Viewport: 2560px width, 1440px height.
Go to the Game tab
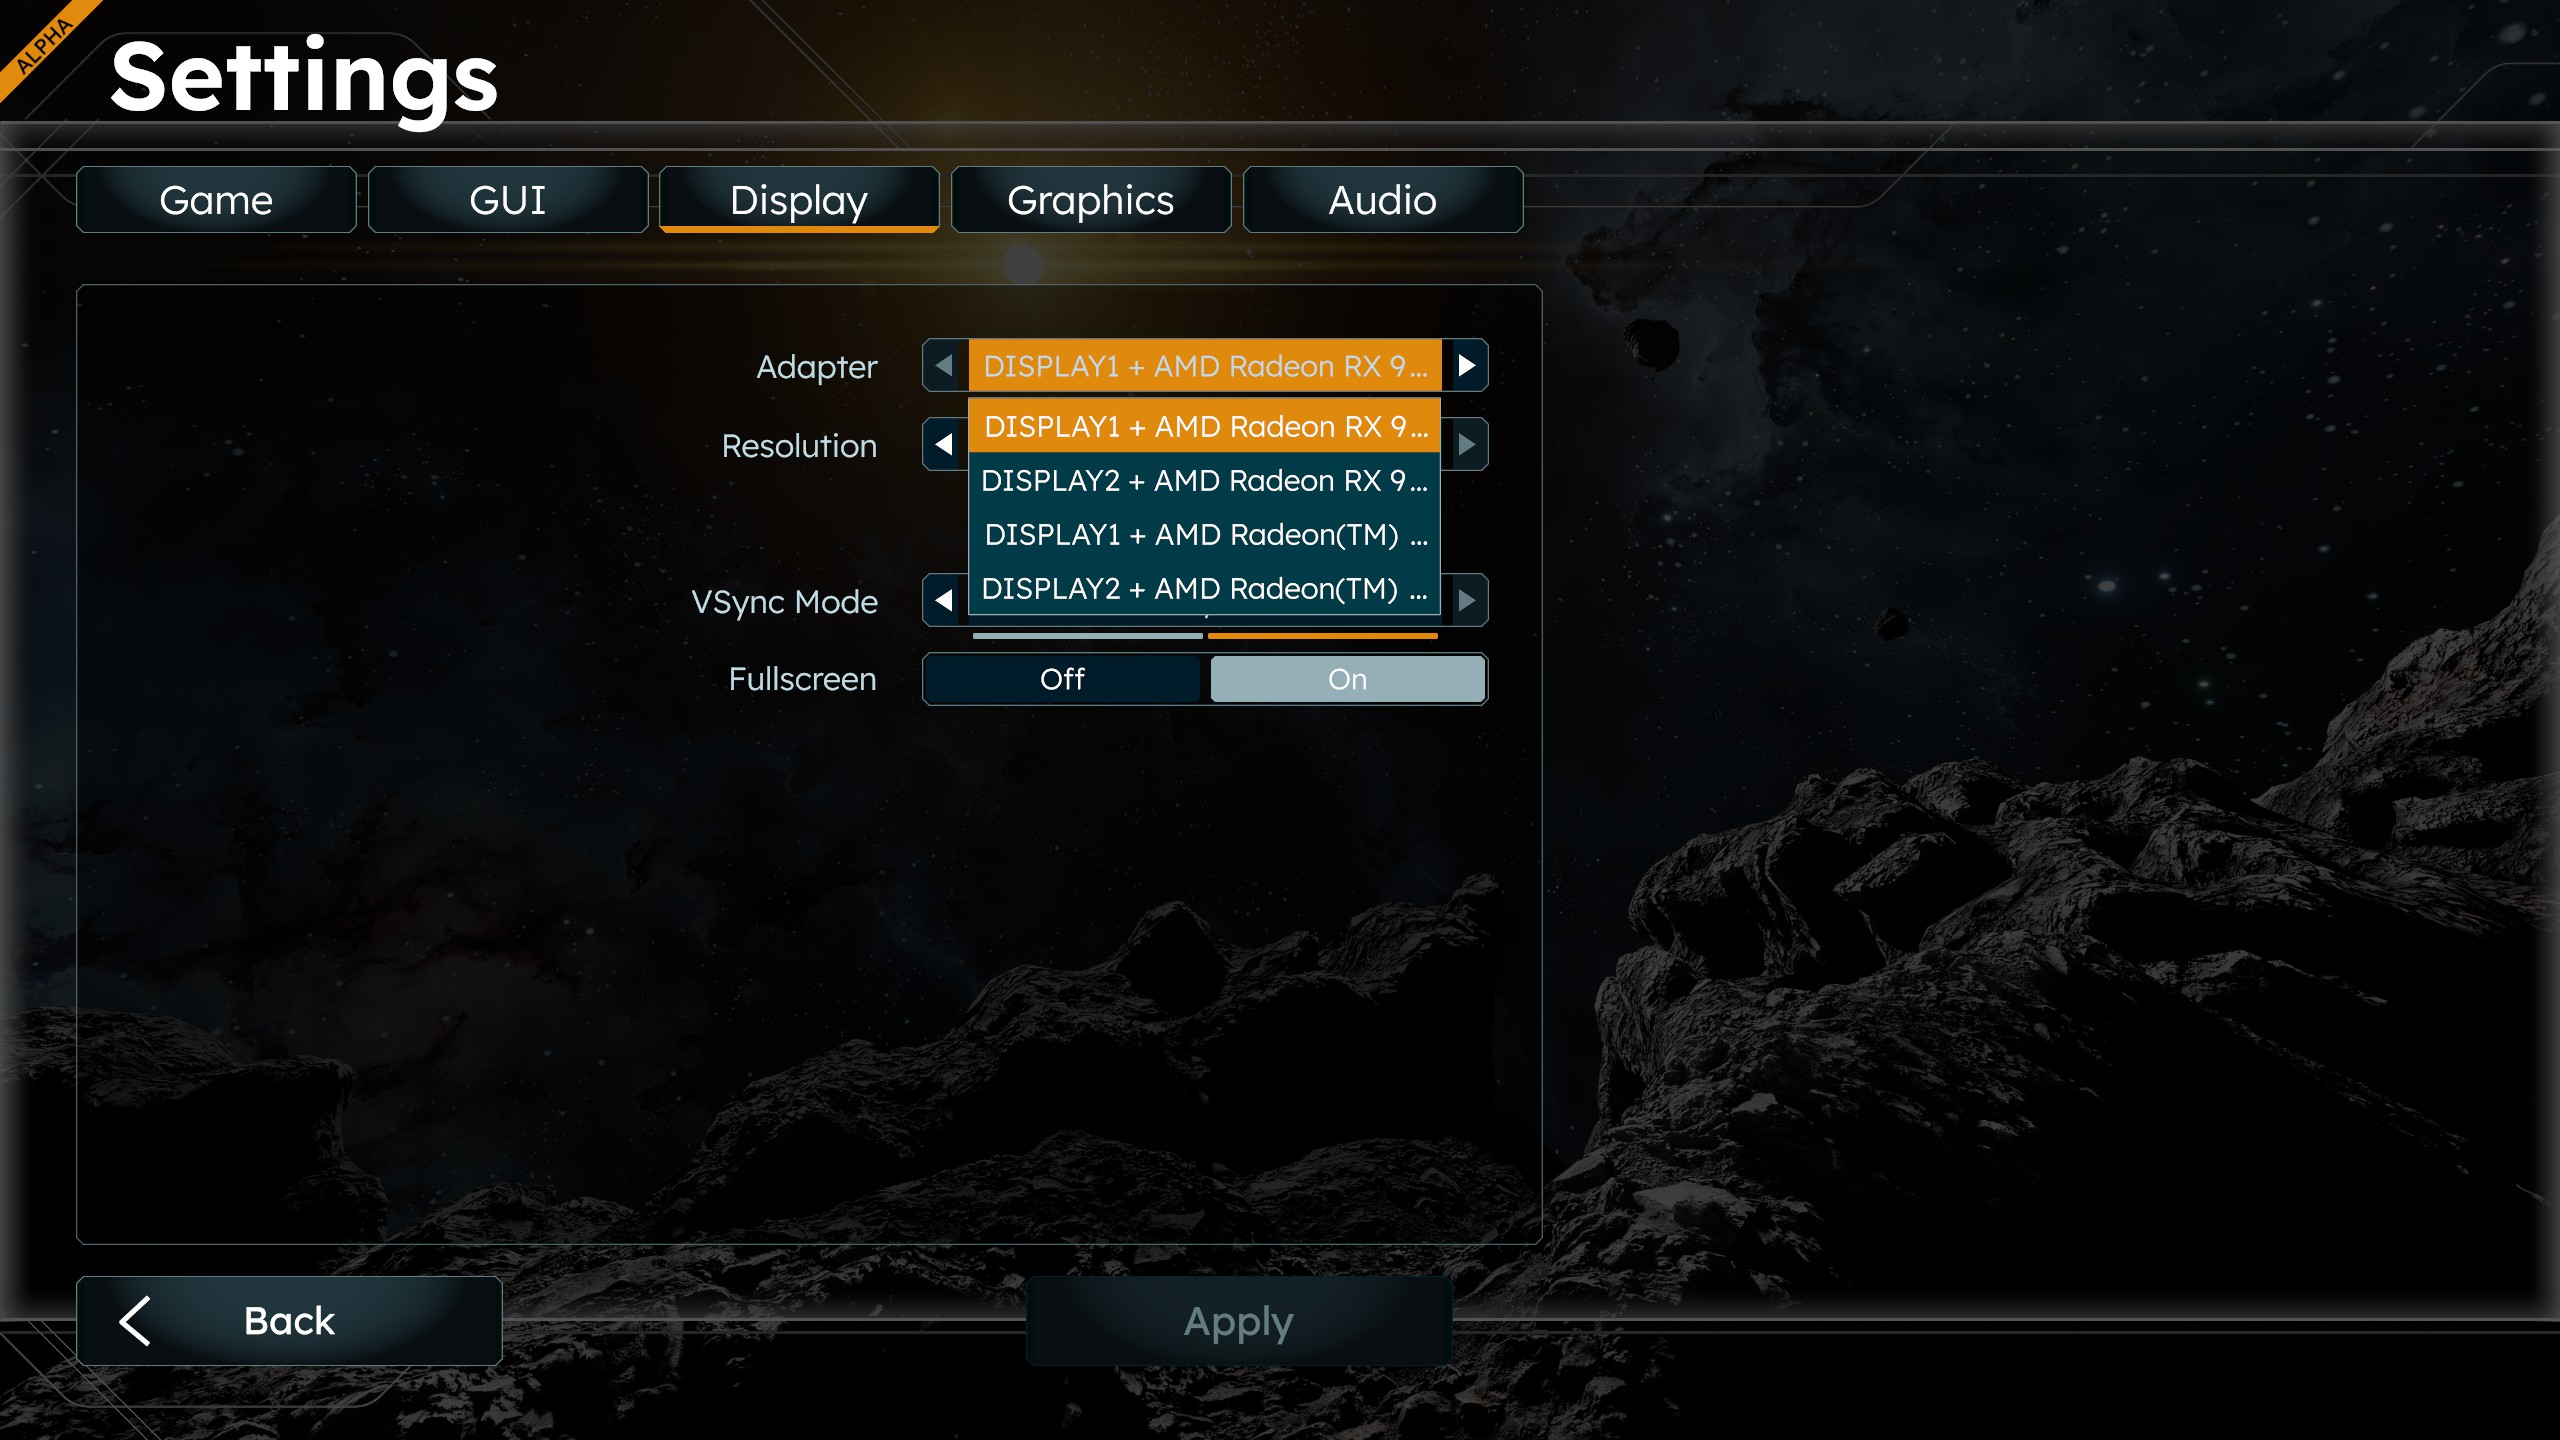pos(216,200)
